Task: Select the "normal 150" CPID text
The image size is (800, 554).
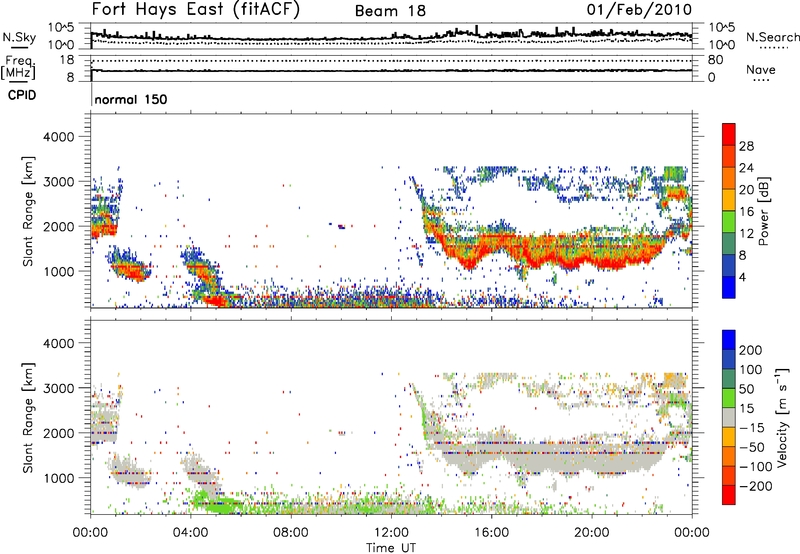Action: [x=131, y=99]
